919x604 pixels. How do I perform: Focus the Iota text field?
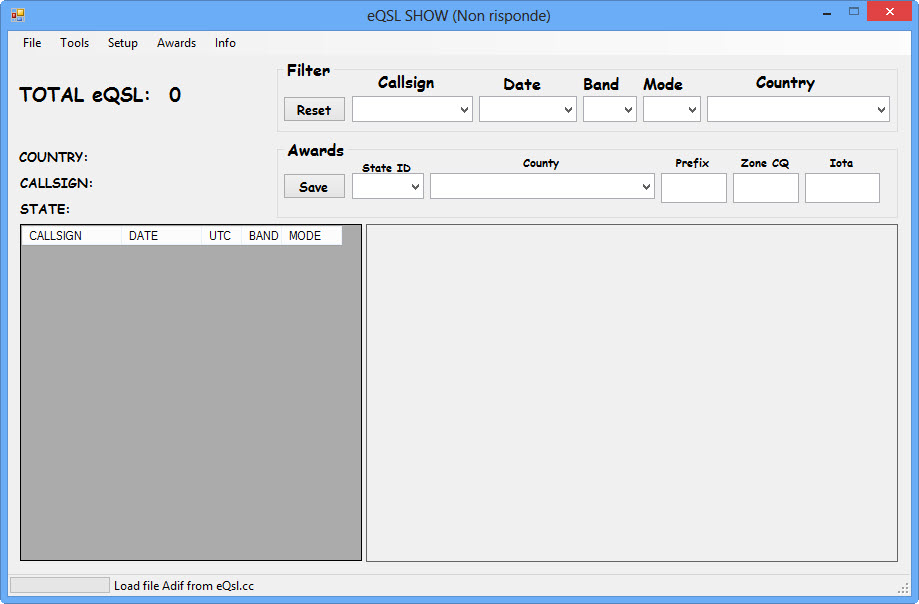841,188
